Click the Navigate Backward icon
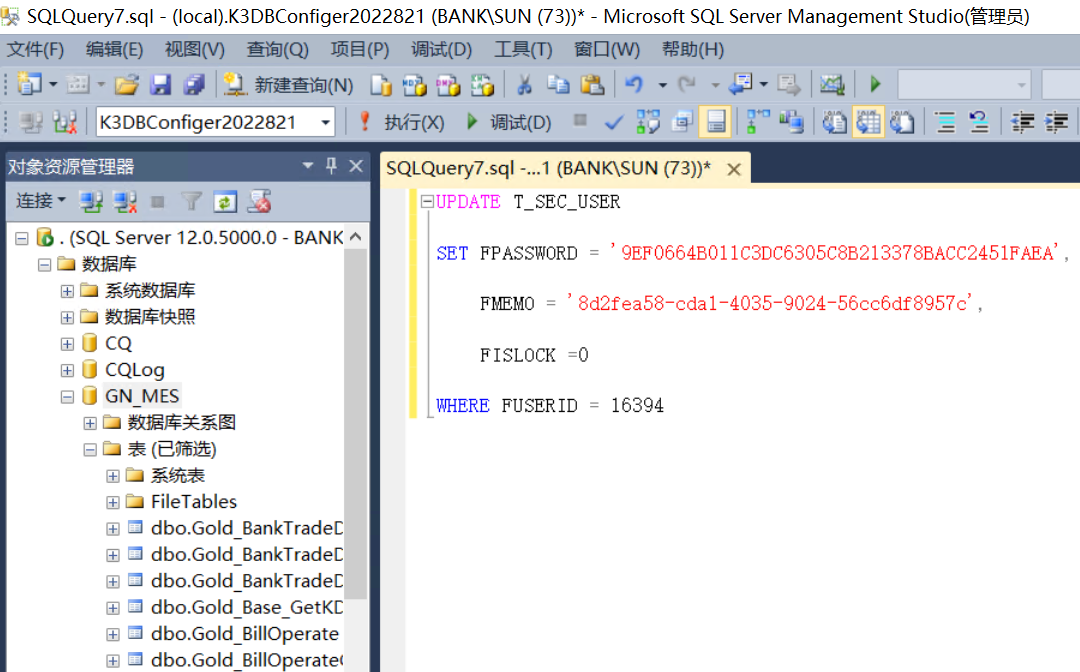 pos(740,84)
